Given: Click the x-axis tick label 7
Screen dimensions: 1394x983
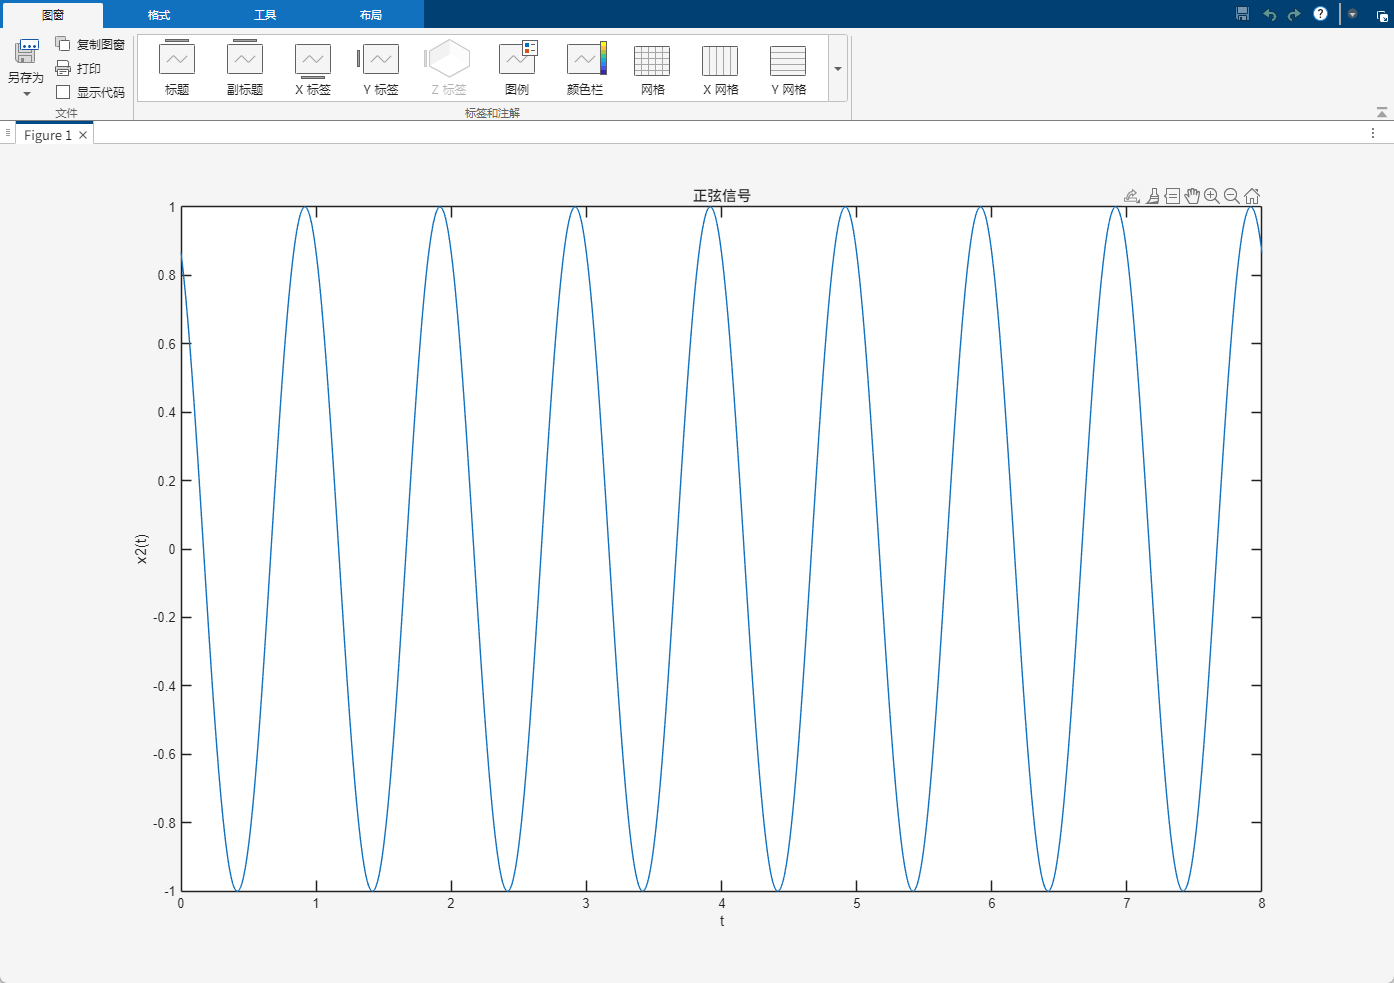Looking at the screenshot, I should click(1127, 903).
